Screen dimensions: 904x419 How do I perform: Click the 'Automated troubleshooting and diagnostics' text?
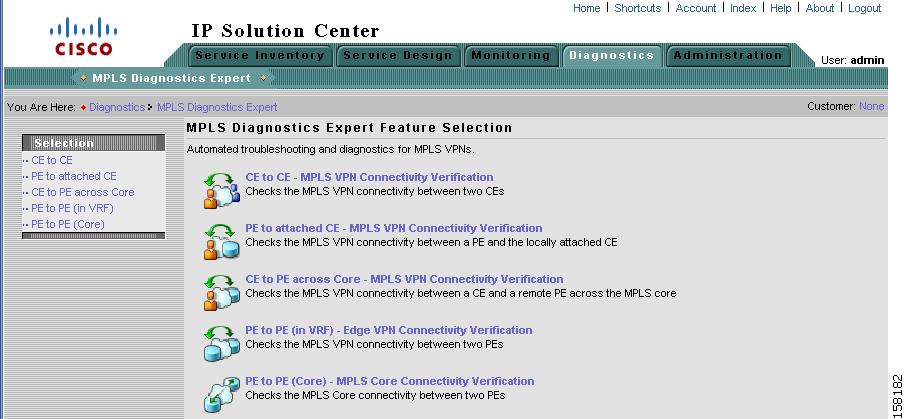pos(330,149)
